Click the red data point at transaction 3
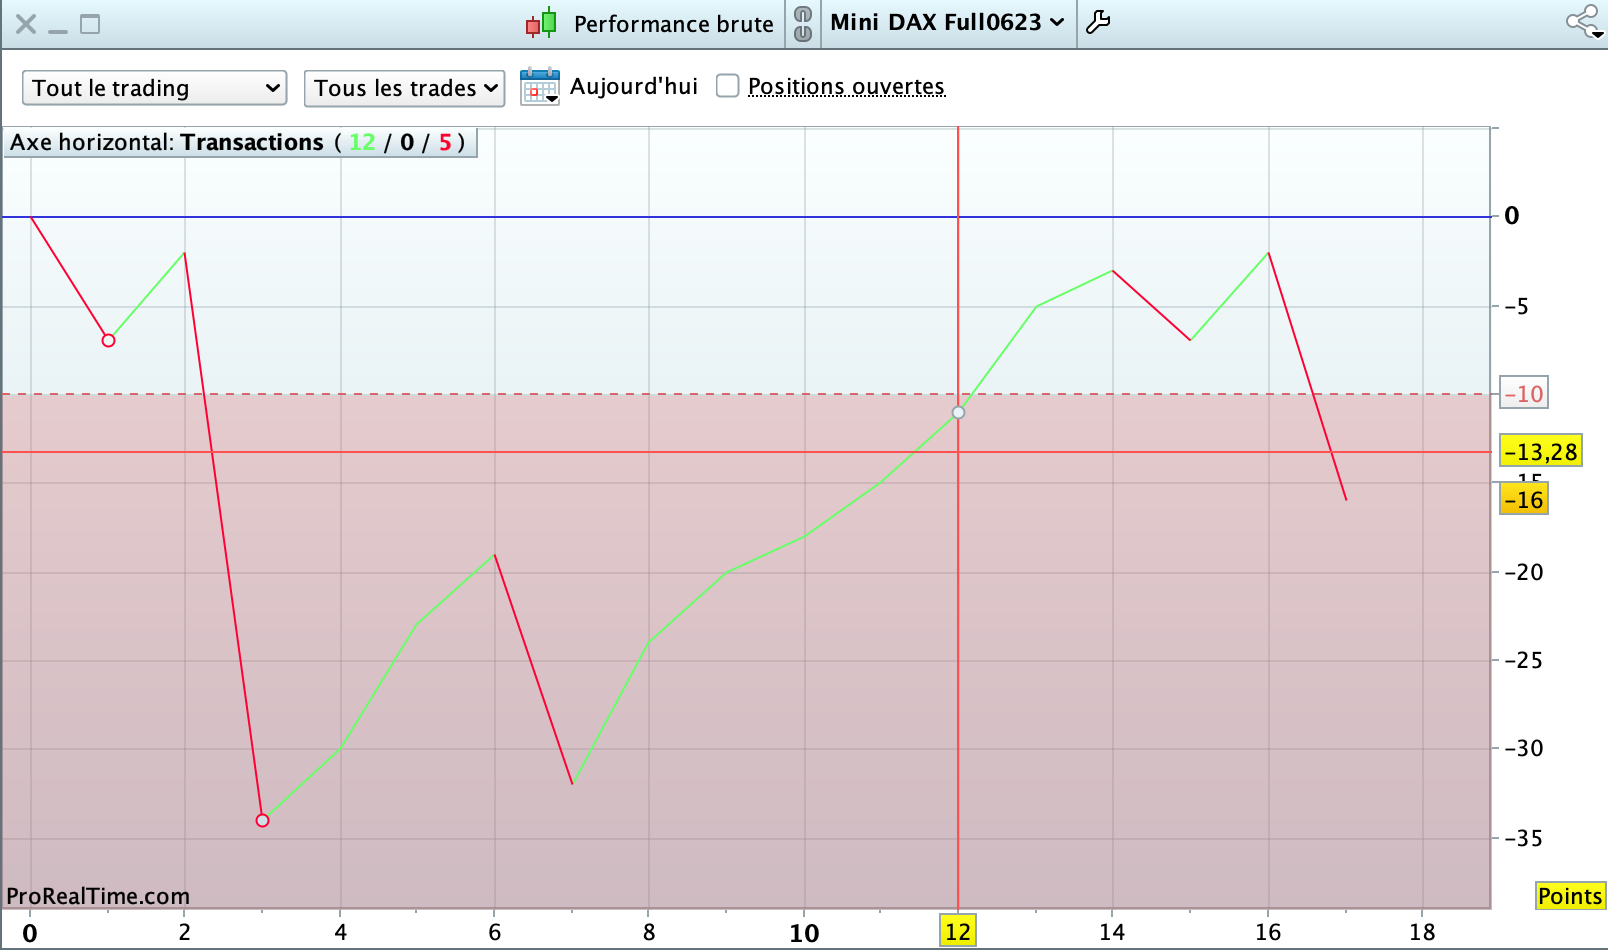The height and width of the screenshot is (950, 1608). point(262,820)
